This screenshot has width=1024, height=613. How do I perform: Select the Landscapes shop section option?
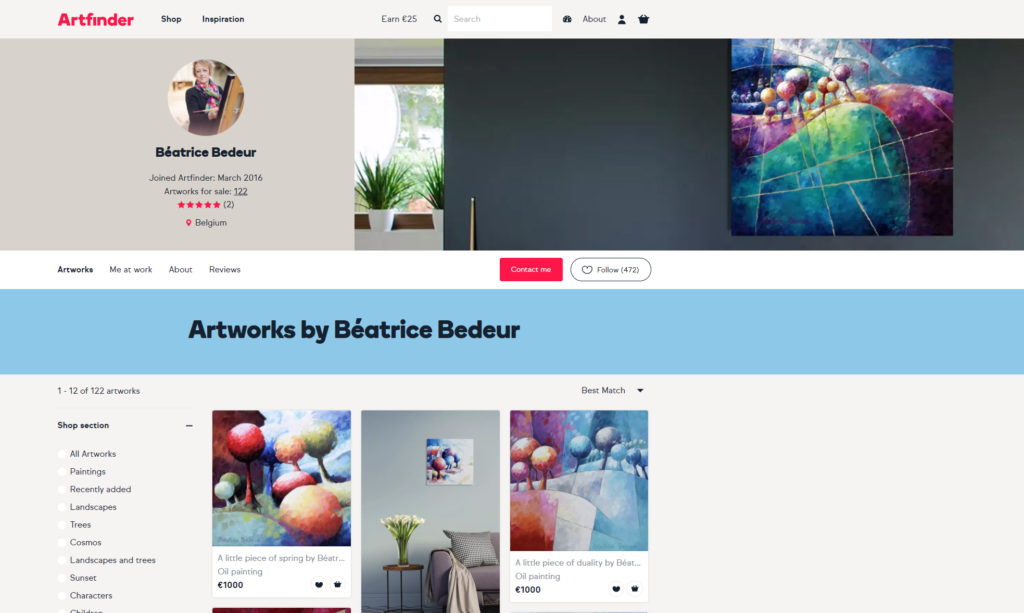87,507
